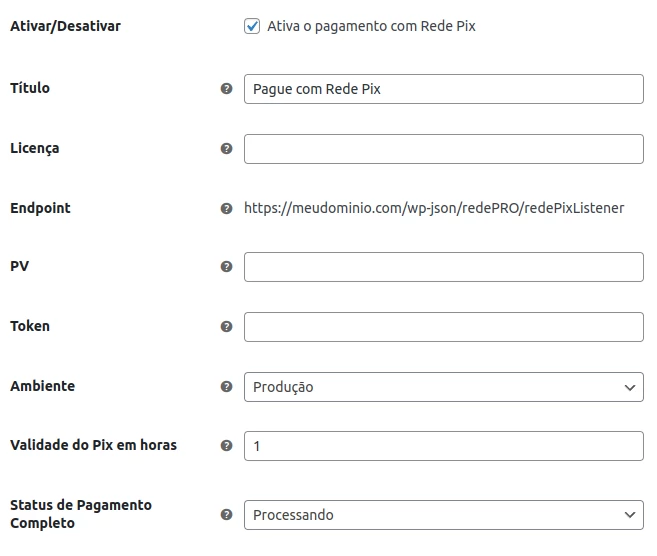Click the Título text field
657x556 pixels.
443,89
